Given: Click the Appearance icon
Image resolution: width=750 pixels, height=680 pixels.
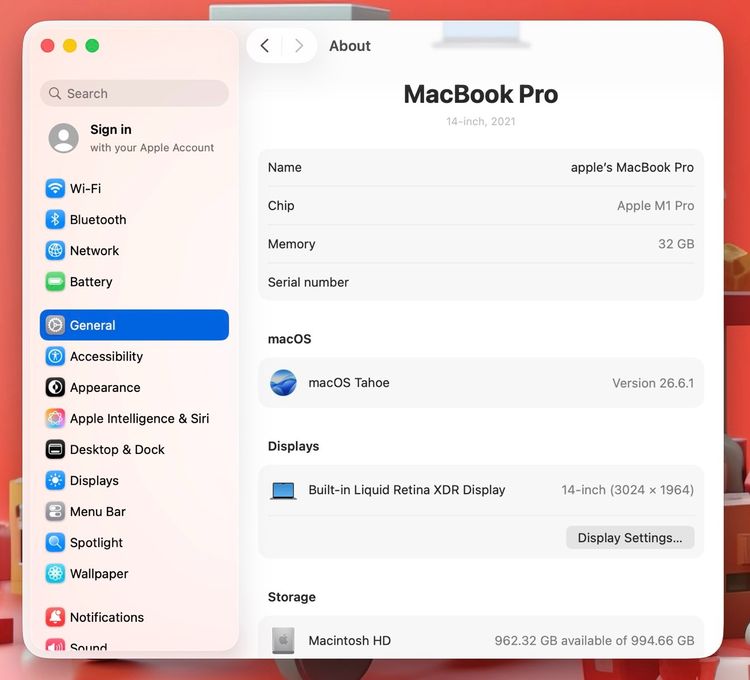Looking at the screenshot, I should tap(55, 387).
